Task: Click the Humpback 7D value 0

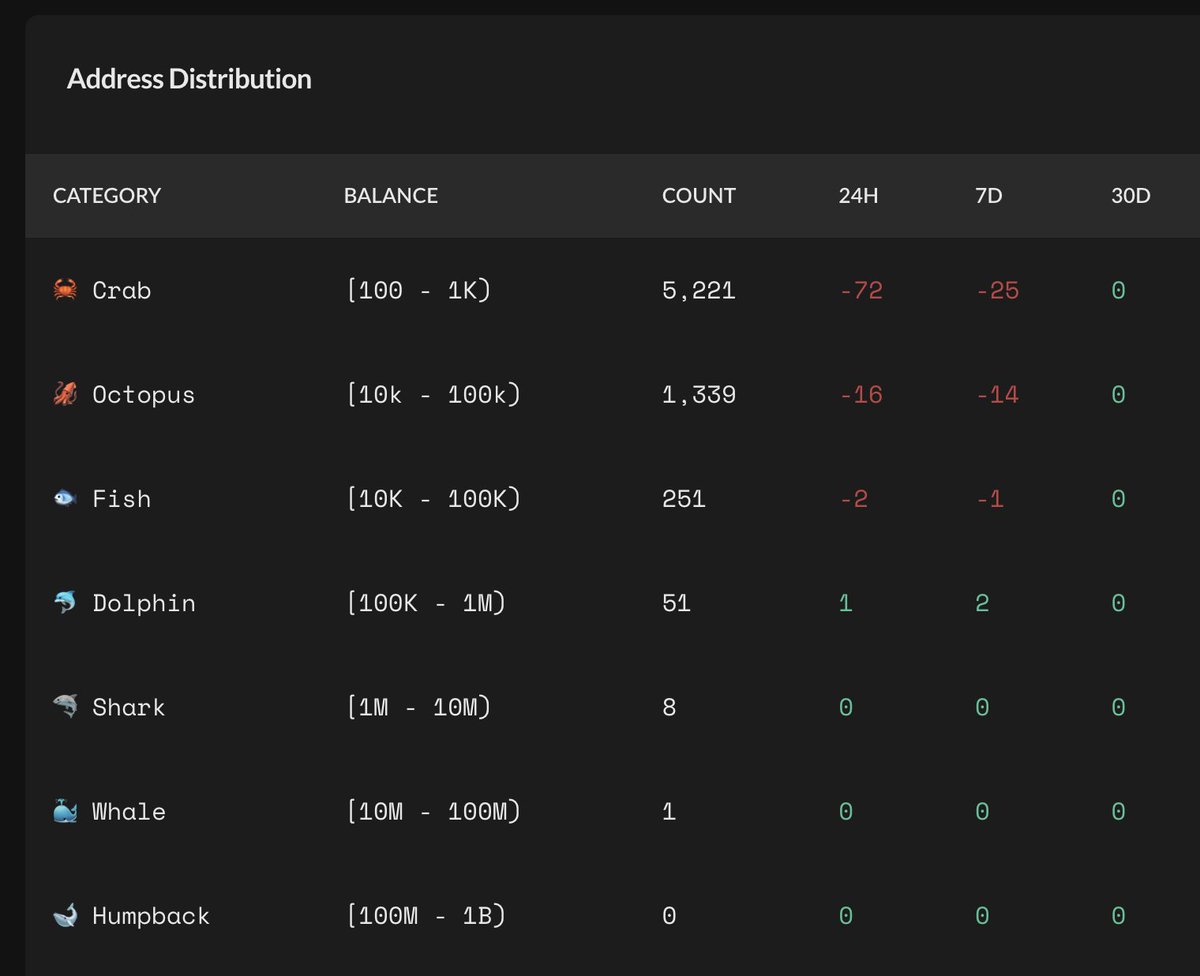Action: [x=982, y=915]
